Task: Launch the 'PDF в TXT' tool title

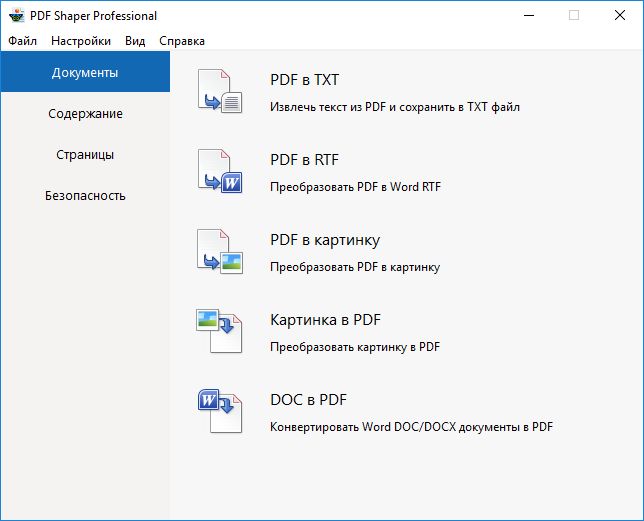Action: point(305,80)
